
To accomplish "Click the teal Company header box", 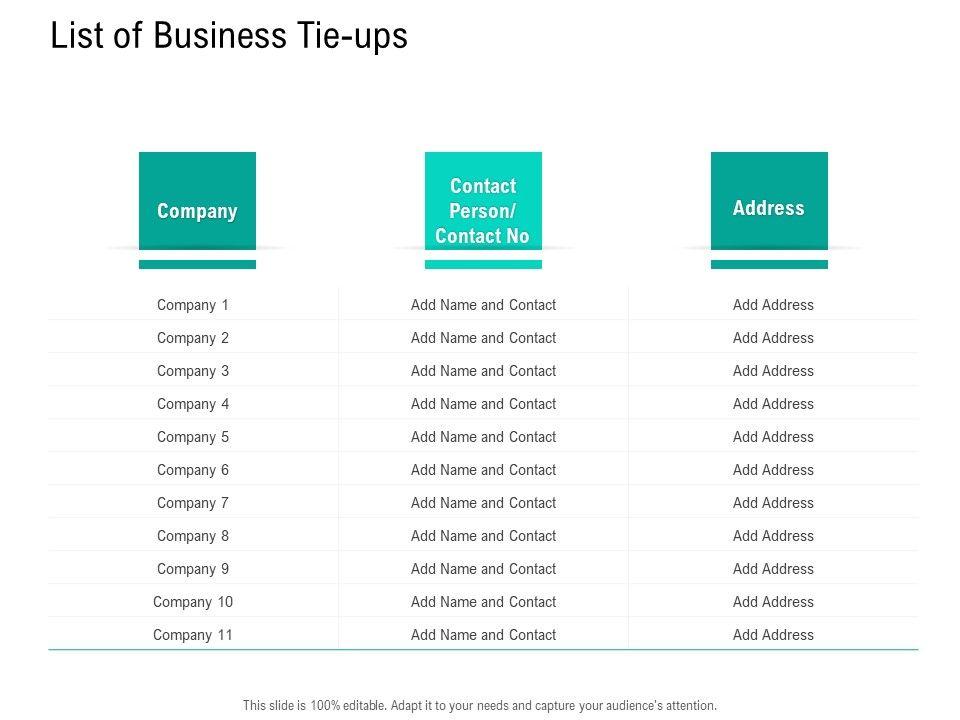I will (197, 201).
